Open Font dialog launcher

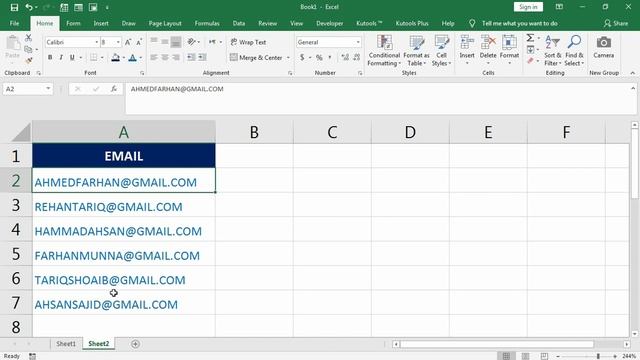tap(142, 73)
